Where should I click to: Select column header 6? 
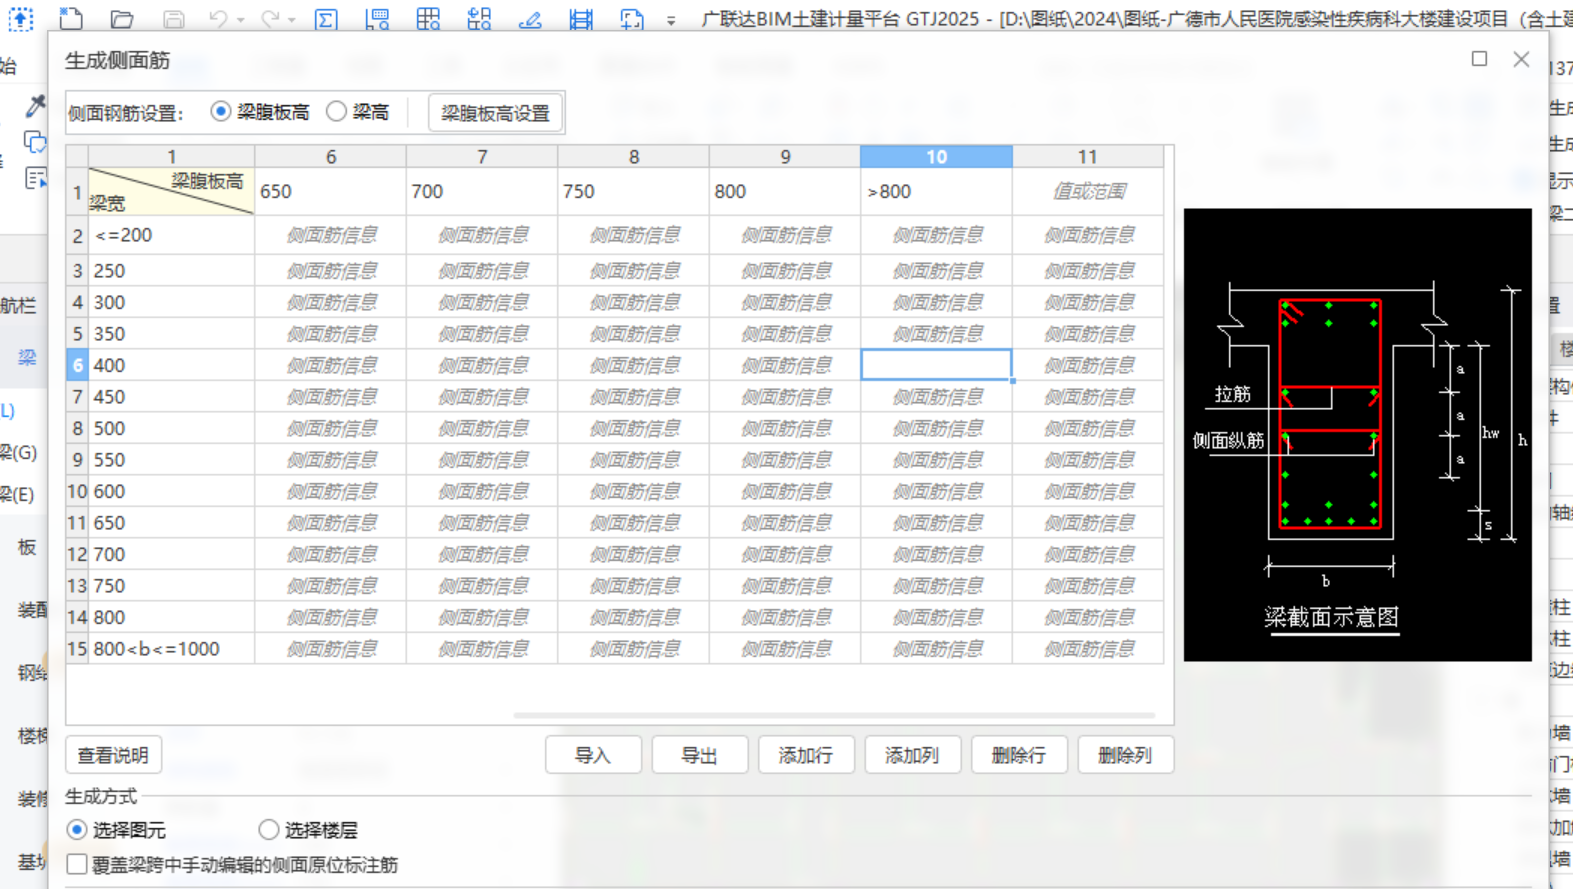point(331,156)
